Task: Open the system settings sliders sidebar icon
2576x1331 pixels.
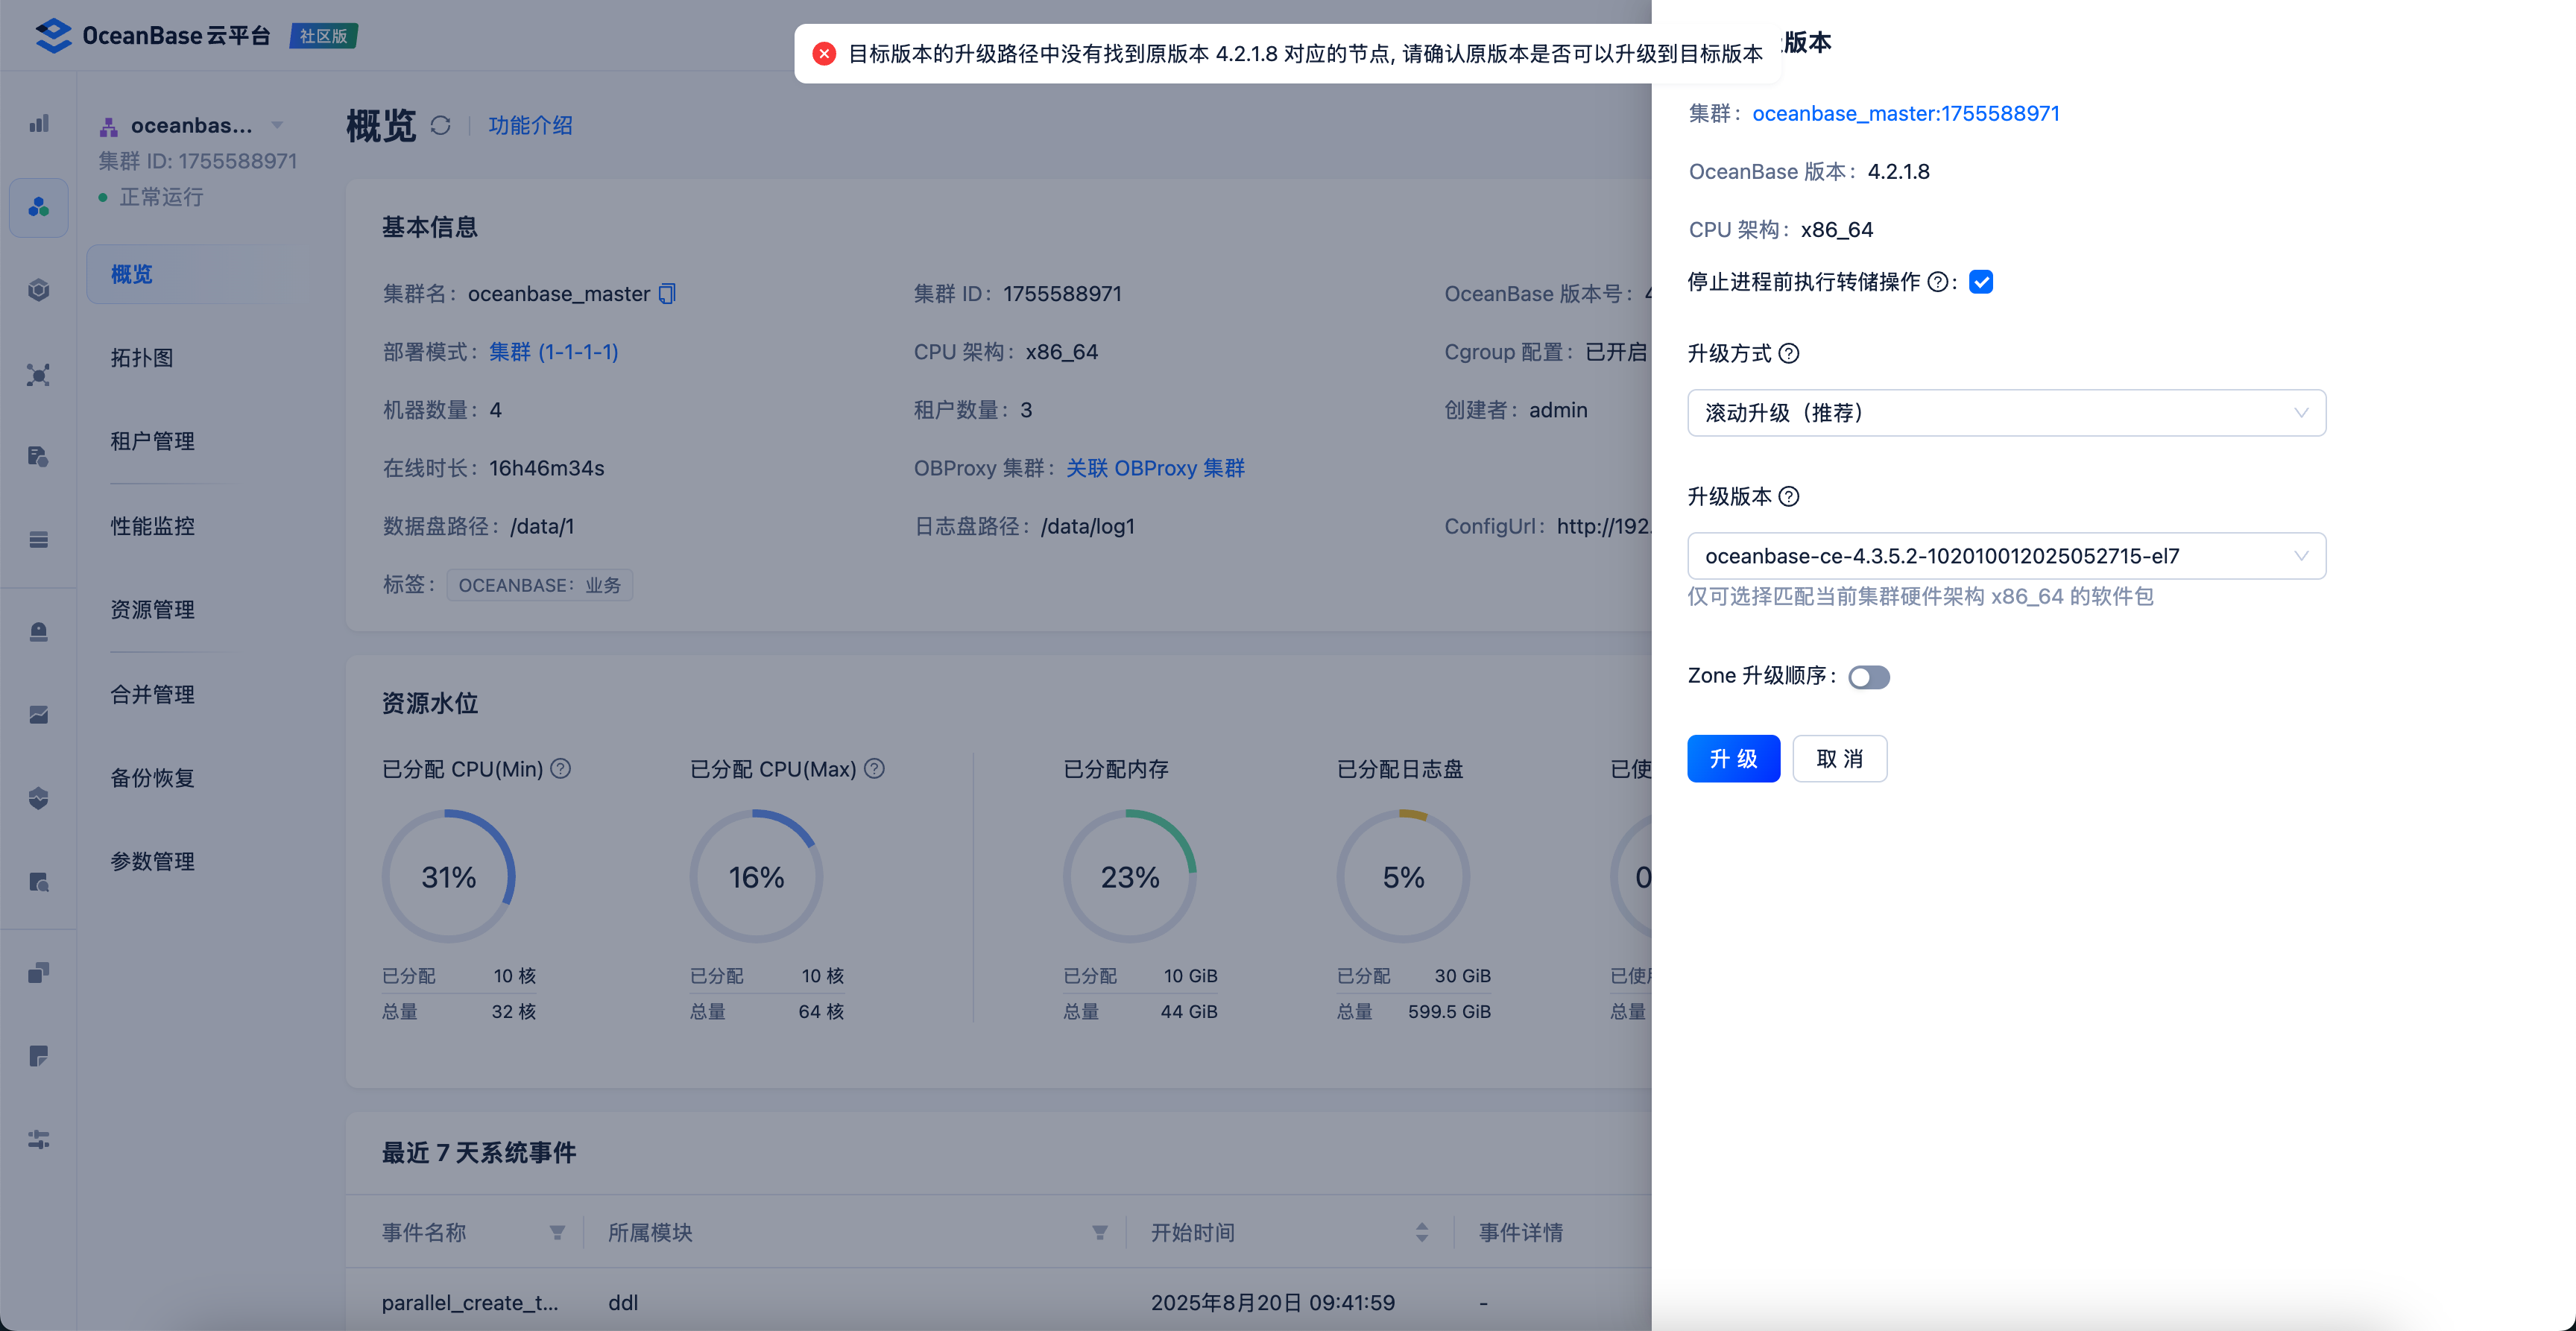Action: [39, 1139]
